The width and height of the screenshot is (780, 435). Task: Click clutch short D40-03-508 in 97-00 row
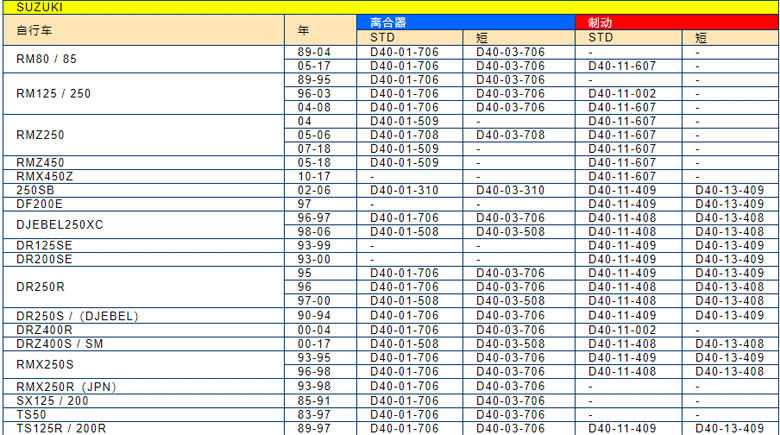point(510,301)
